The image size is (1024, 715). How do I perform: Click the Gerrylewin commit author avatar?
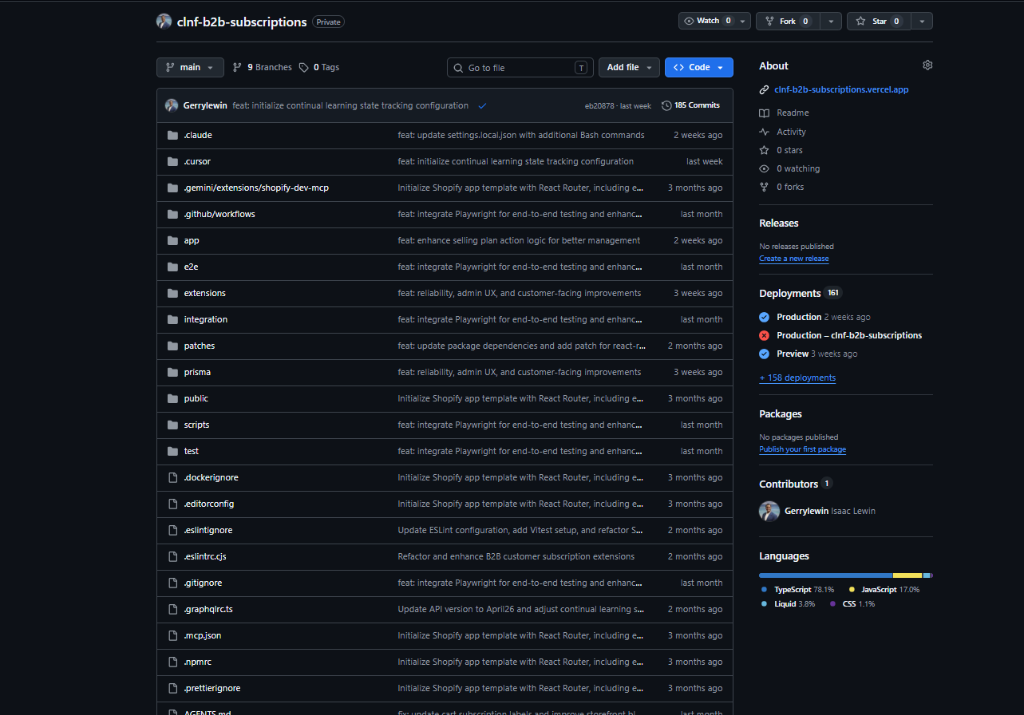pyautogui.click(x=172, y=106)
